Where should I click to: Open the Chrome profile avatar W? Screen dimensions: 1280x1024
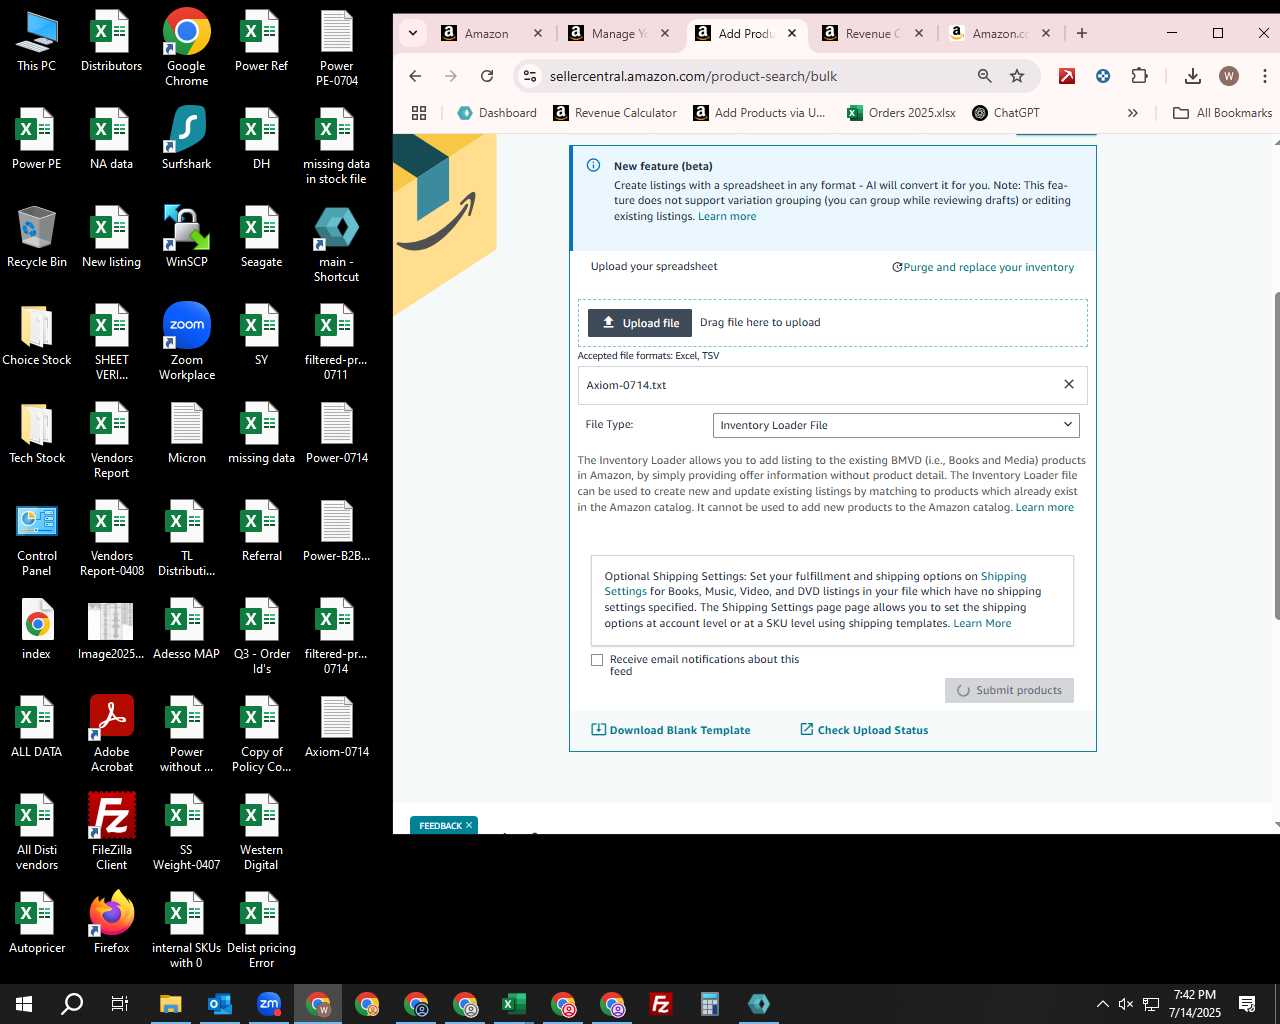tap(1229, 76)
